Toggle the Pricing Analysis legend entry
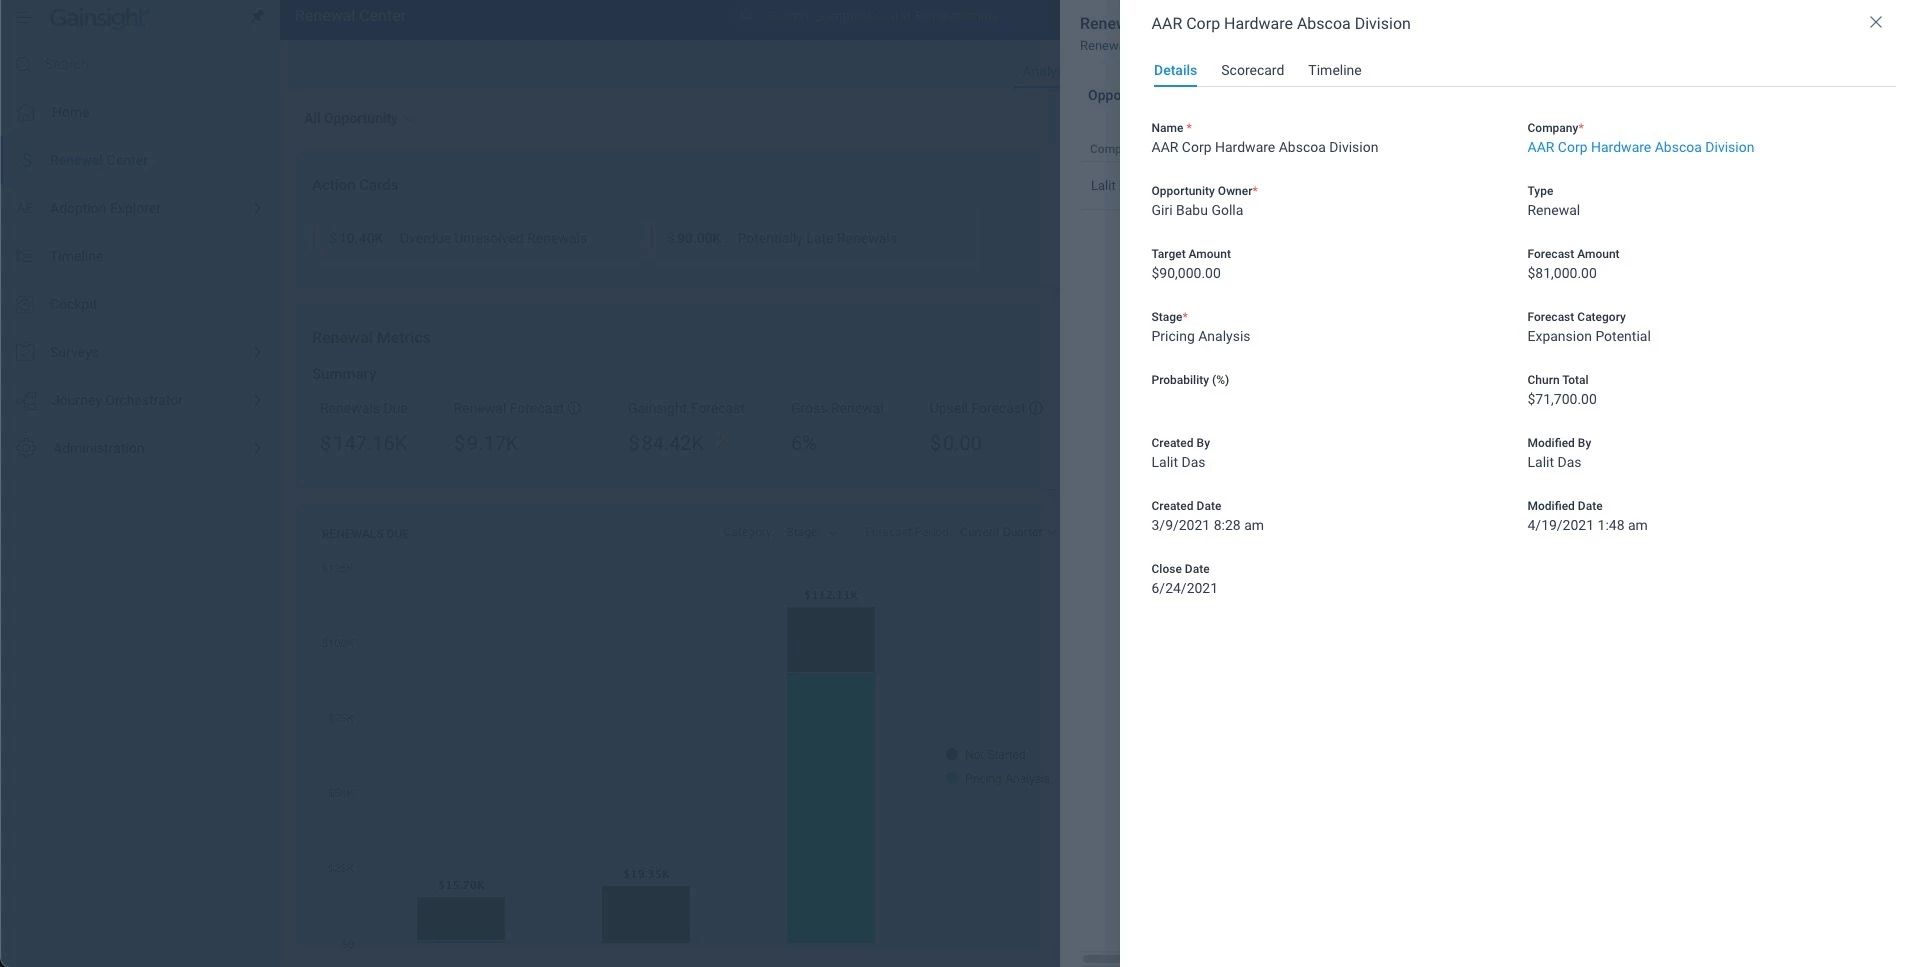Viewport: 1909px width, 967px height. [997, 778]
